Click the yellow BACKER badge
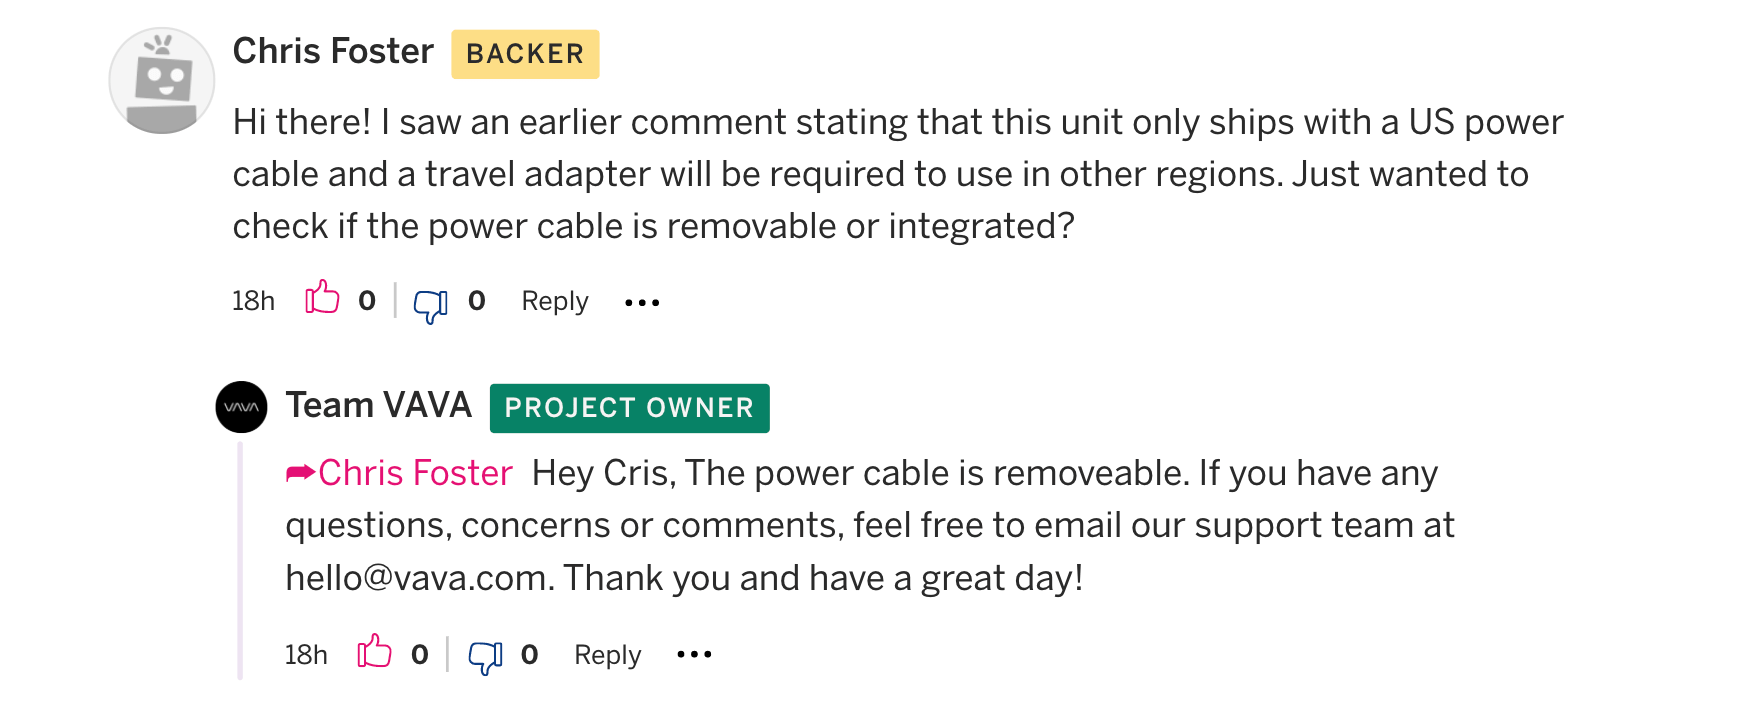This screenshot has height=720, width=1738. coord(525,54)
